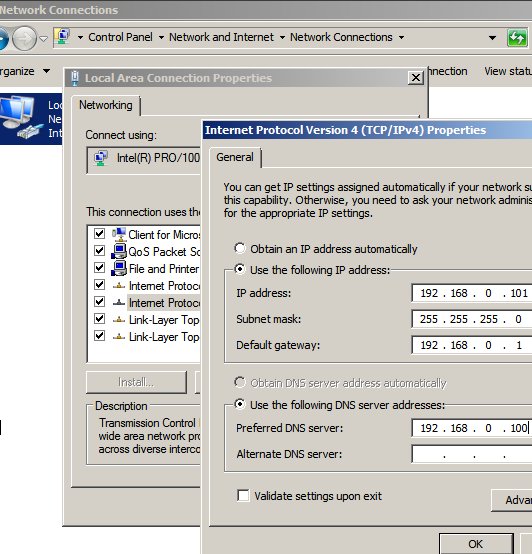
Task: Uncheck the first Internet Protocol item checkbox
Action: [100, 284]
